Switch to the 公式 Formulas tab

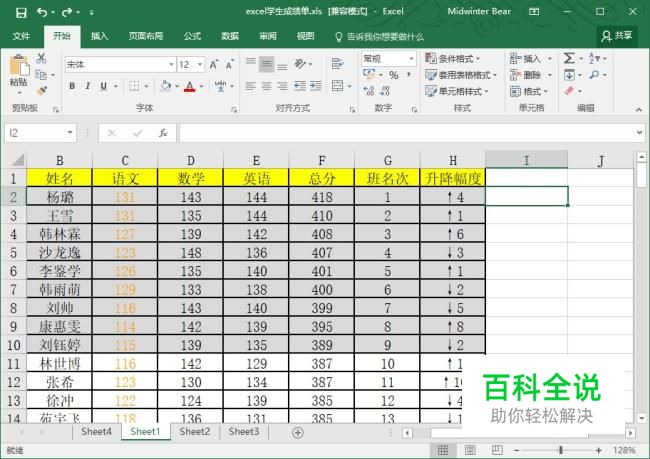(x=192, y=36)
